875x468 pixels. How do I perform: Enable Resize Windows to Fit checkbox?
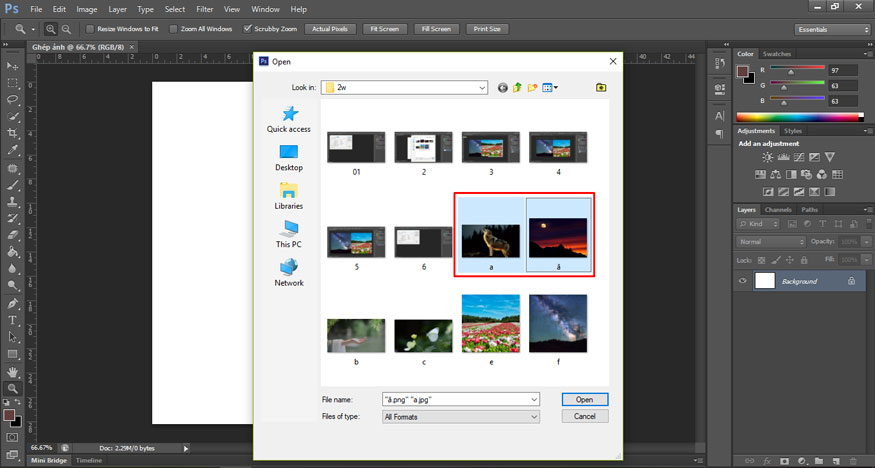pos(90,29)
